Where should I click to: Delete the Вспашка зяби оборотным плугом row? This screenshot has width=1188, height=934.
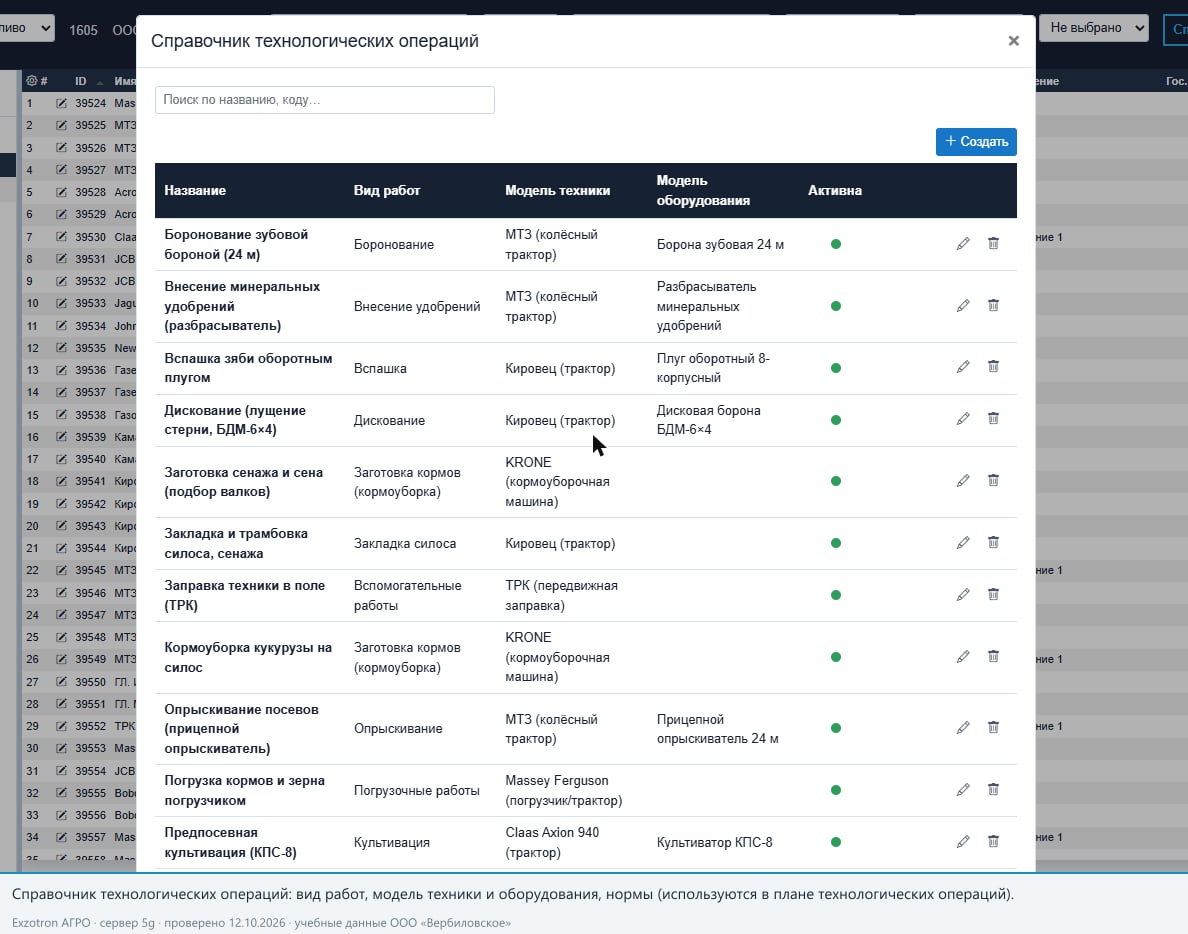pyautogui.click(x=993, y=367)
